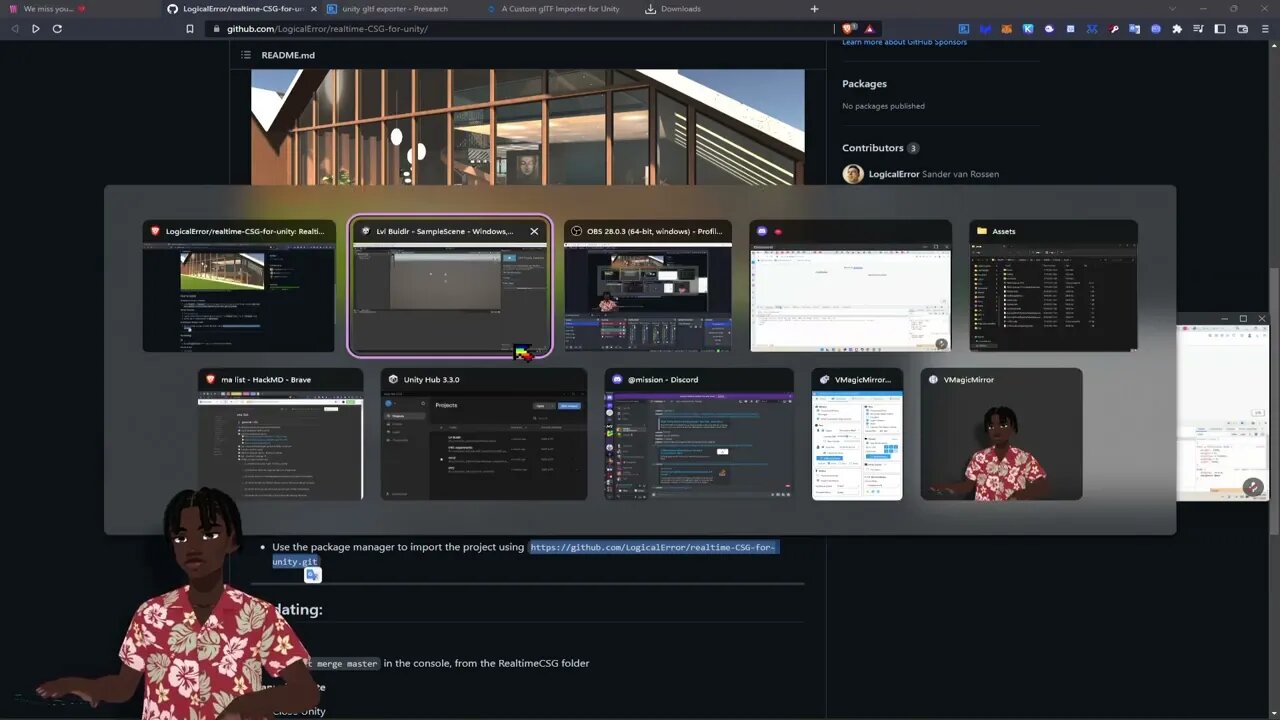Open the untitled white app window thumbnail

851,286
